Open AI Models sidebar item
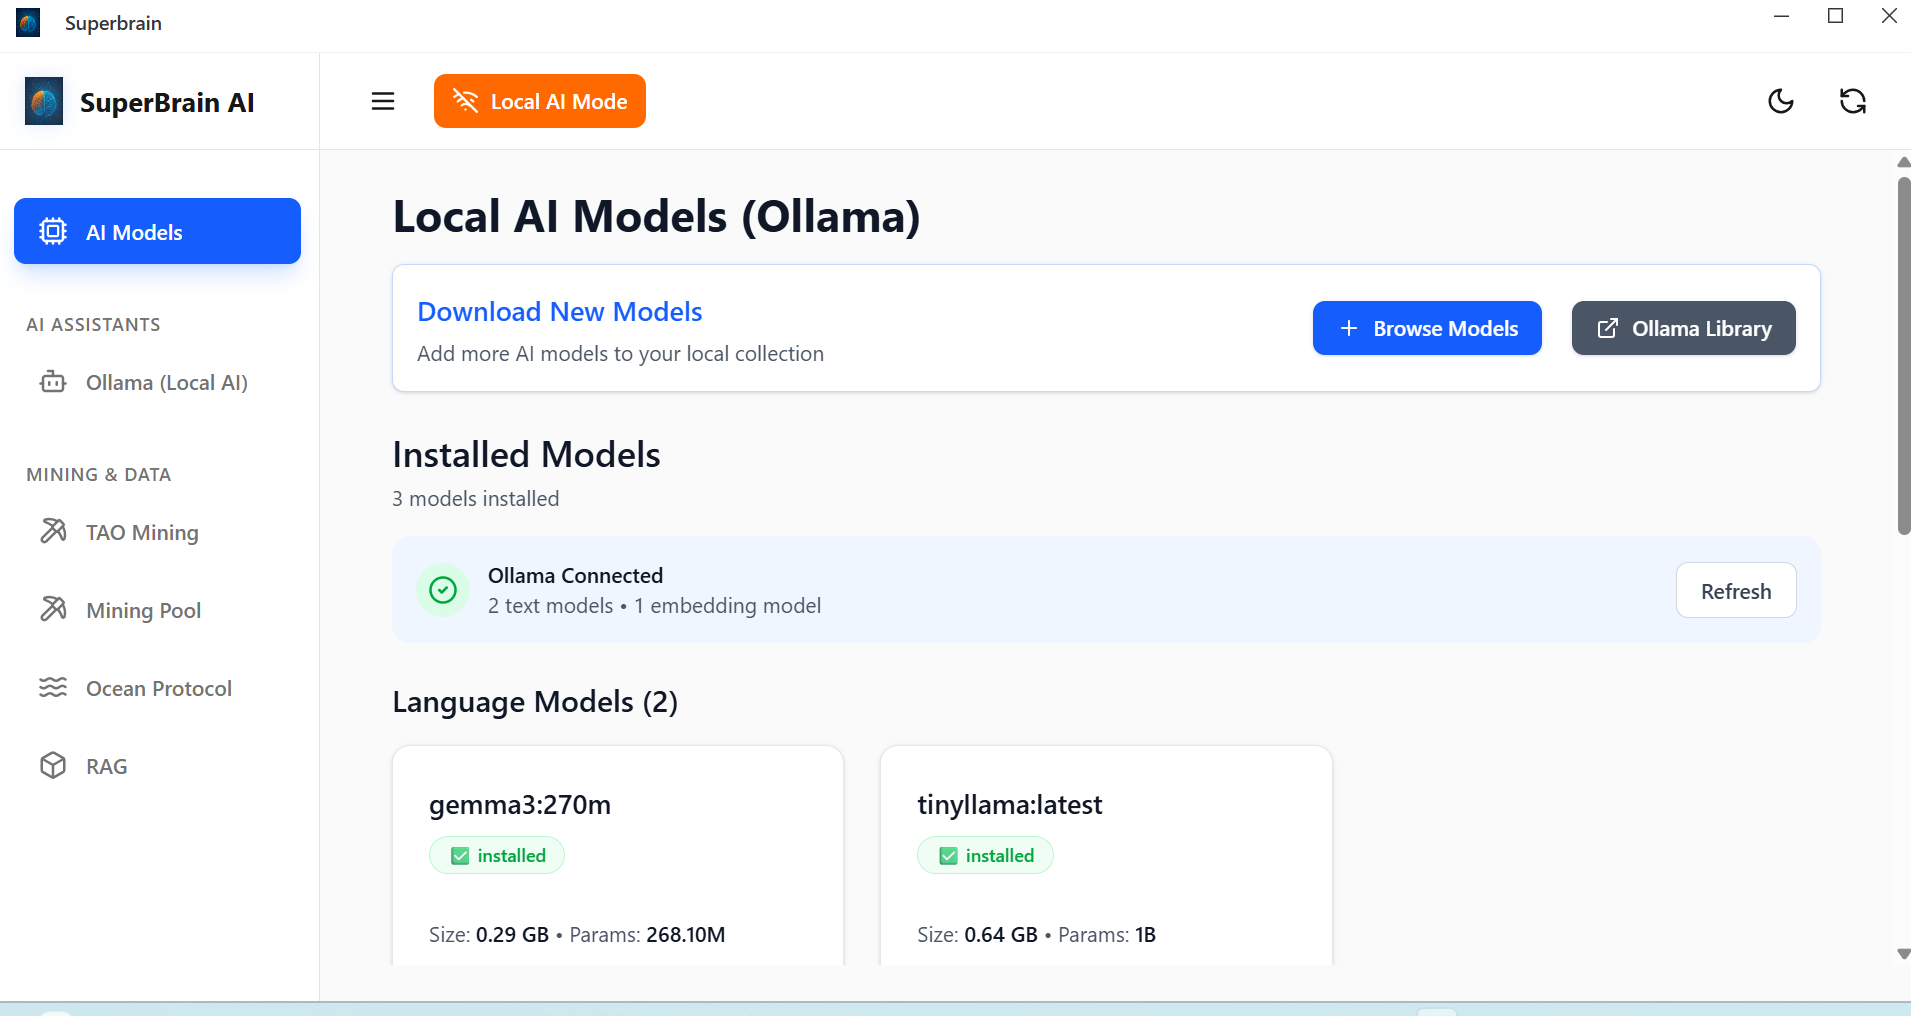The width and height of the screenshot is (1911, 1016). point(157,231)
